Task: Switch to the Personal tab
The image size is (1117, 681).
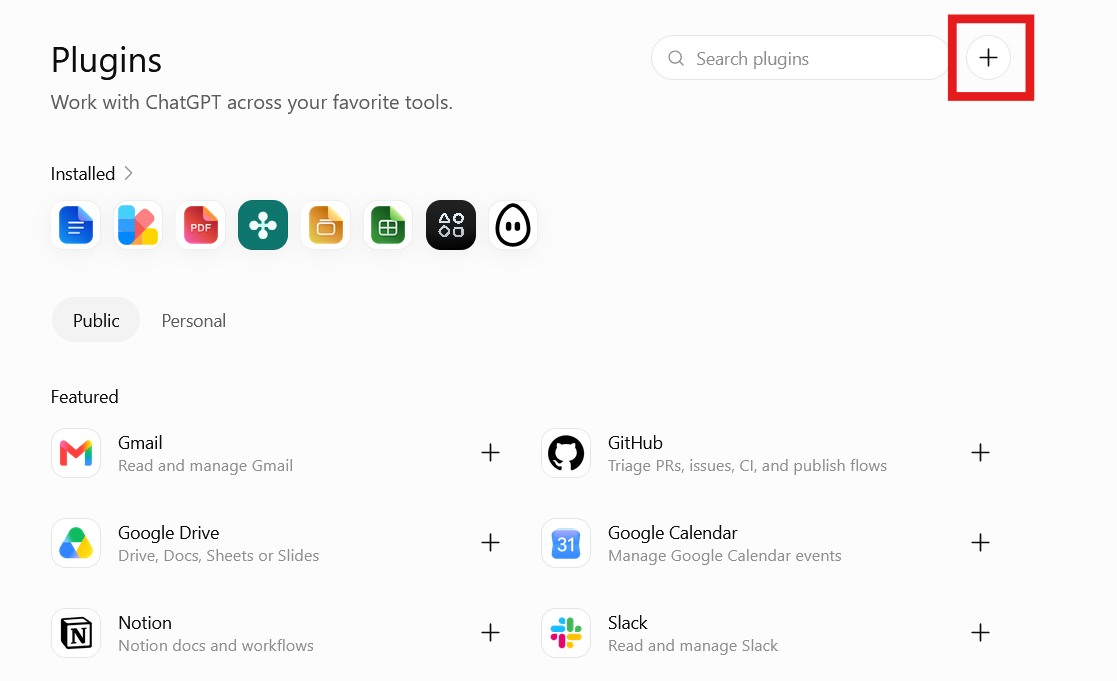Action: [194, 321]
